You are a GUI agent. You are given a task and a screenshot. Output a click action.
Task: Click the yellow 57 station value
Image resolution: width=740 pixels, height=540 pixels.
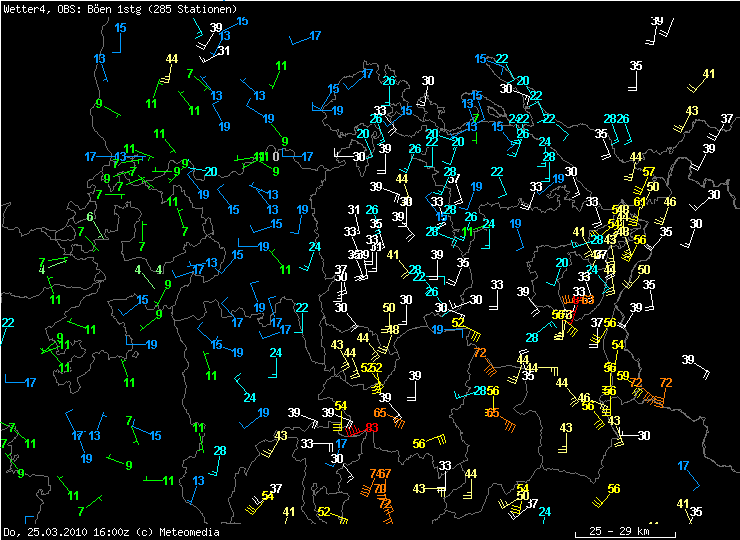[649, 173]
